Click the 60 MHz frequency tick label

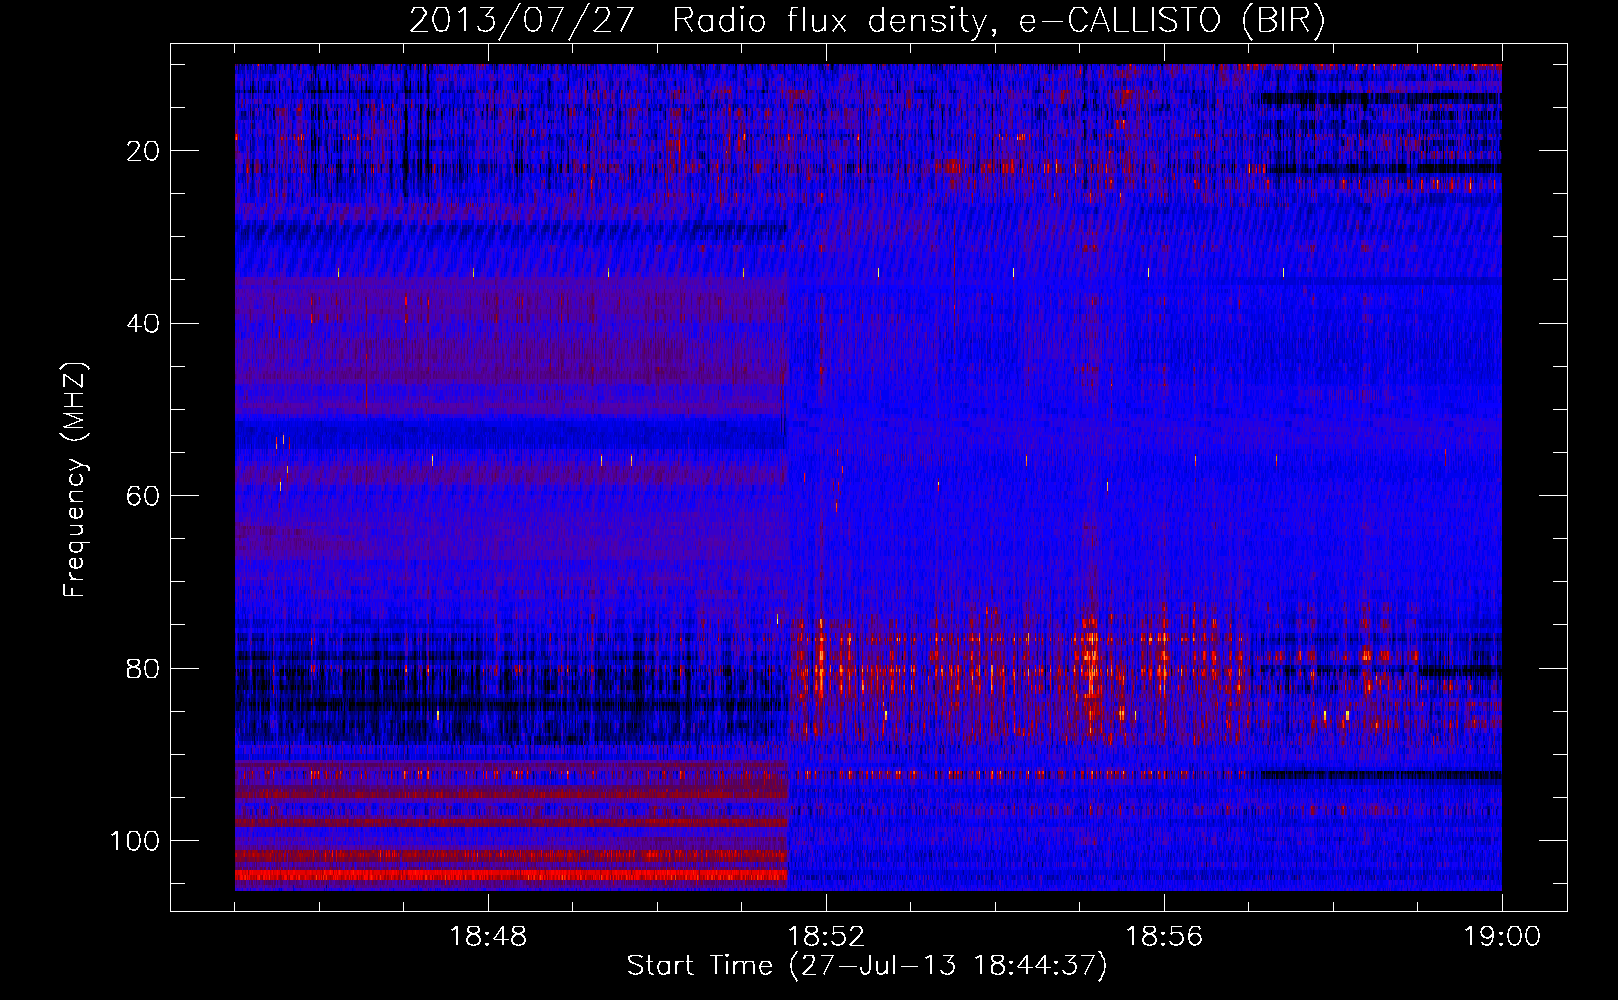[144, 496]
